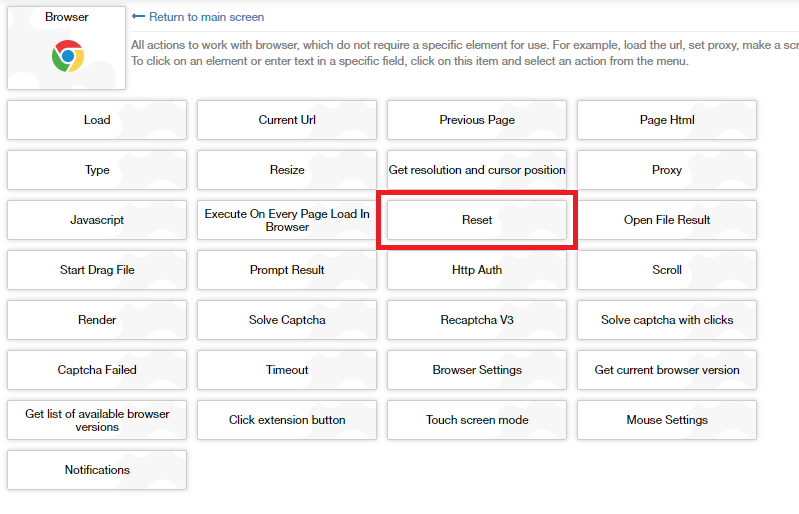Open Browser Settings action
799x514 pixels.
[477, 370]
